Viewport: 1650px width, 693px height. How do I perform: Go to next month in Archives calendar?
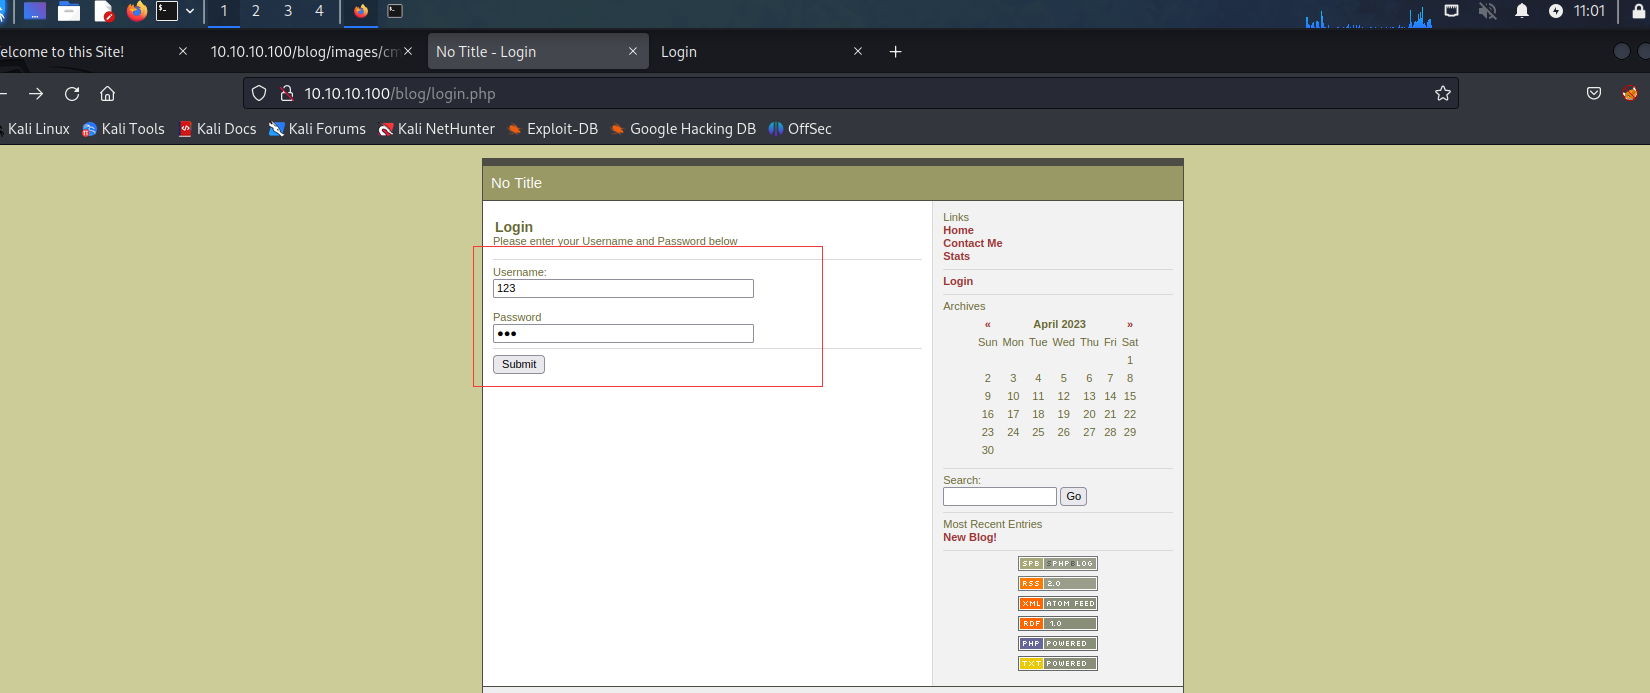(1130, 324)
